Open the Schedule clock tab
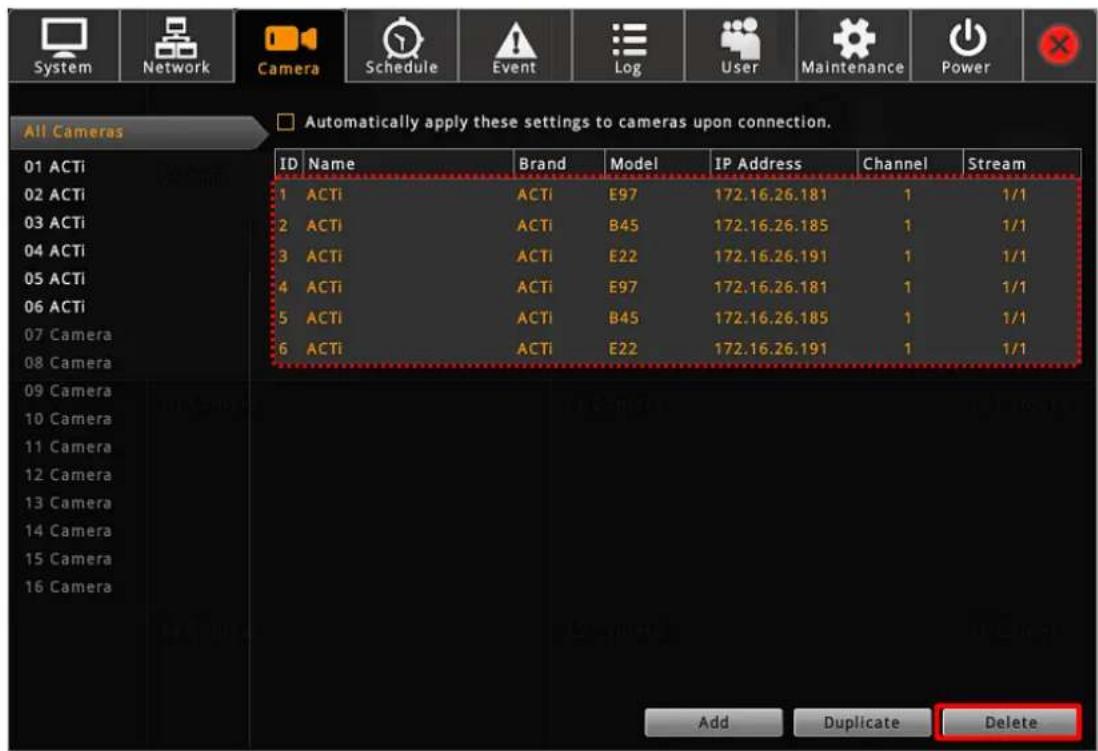This screenshot has height=751, width=1098. tap(401, 46)
